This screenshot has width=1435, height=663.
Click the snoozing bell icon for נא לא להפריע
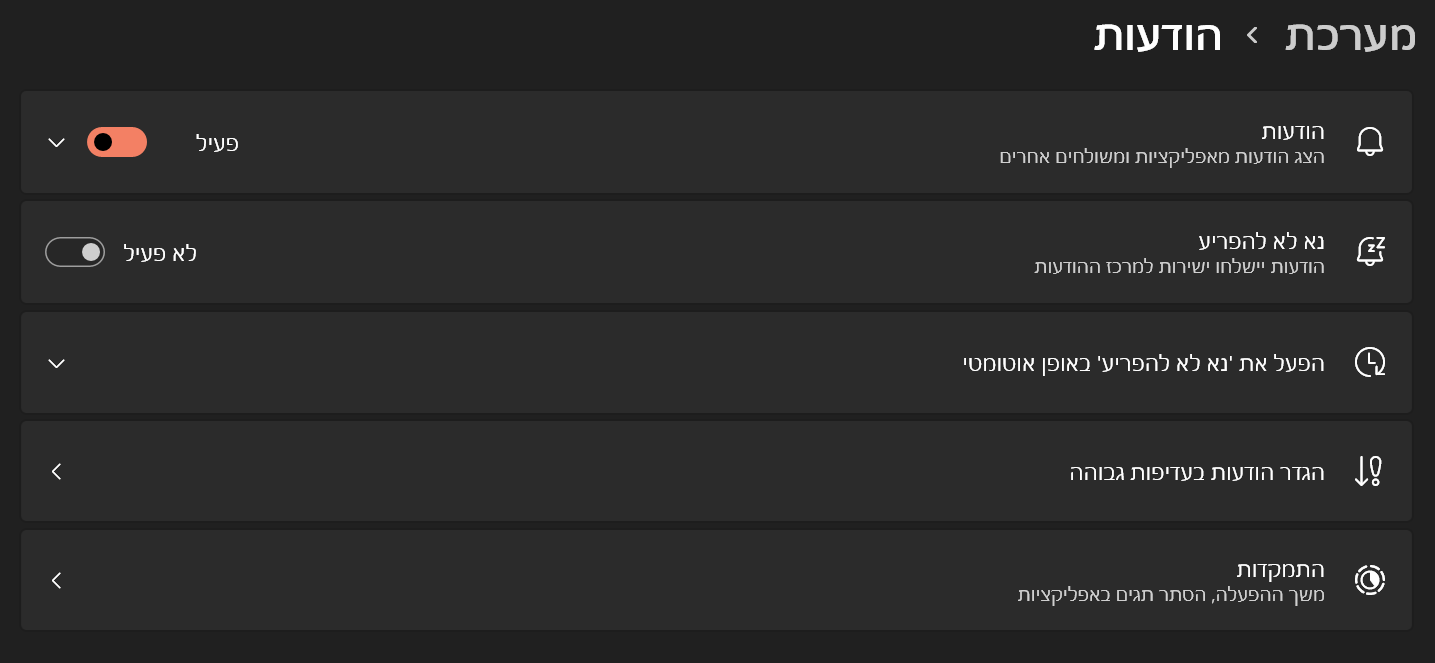[x=1369, y=251]
